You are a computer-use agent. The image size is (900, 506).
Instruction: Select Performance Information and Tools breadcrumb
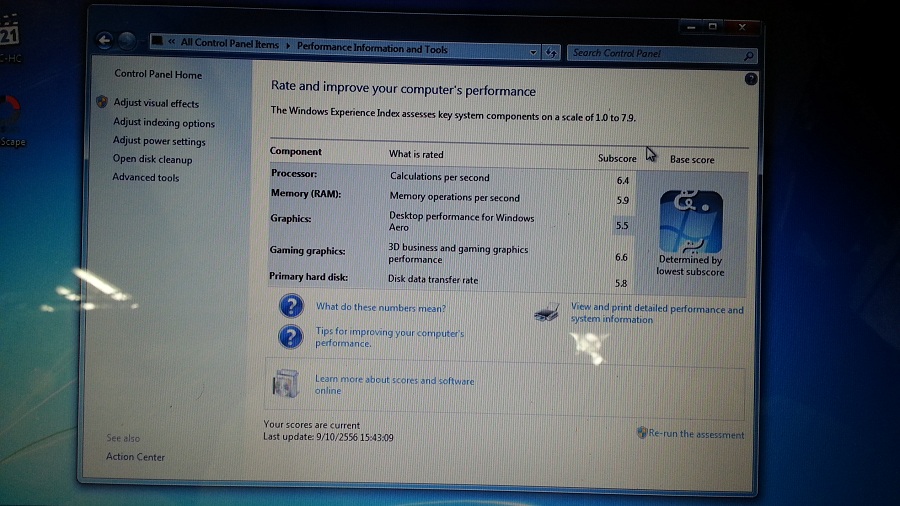pos(372,48)
